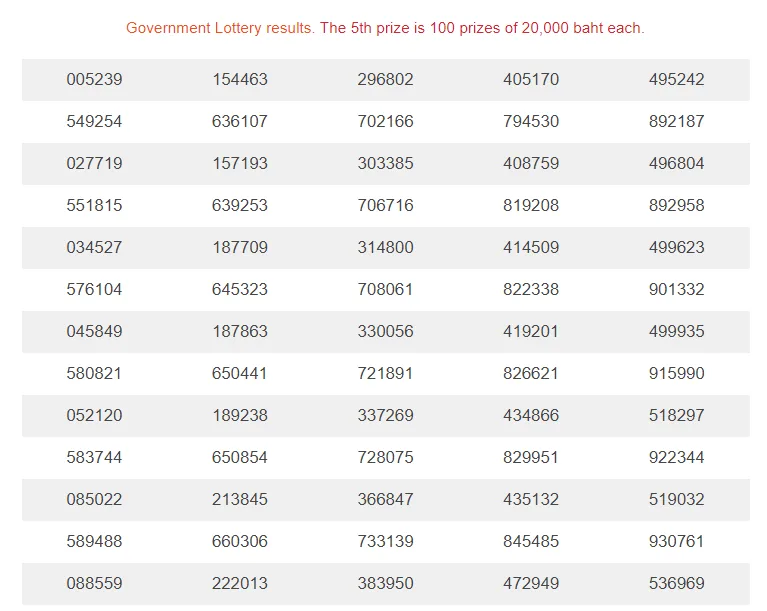
Task: Click on number 052120
Action: [94, 416]
